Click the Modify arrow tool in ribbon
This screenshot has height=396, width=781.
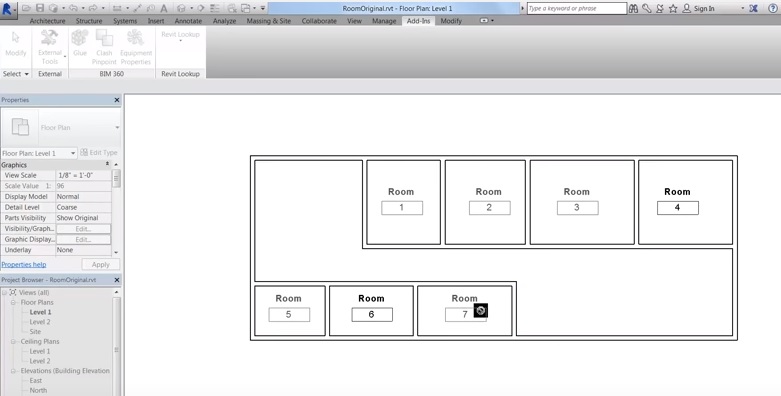coord(15,44)
